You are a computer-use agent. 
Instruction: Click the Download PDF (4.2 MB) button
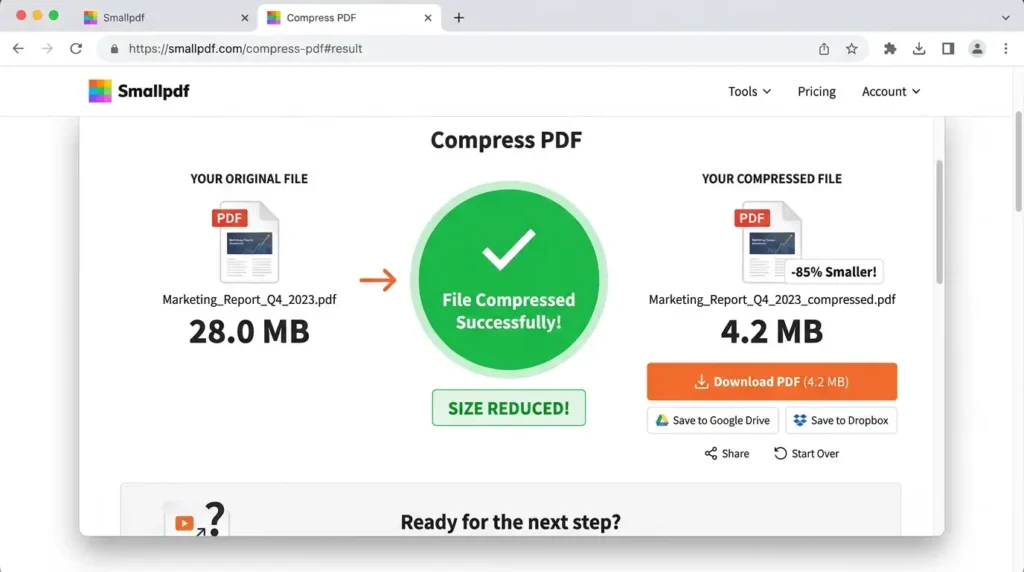(772, 381)
